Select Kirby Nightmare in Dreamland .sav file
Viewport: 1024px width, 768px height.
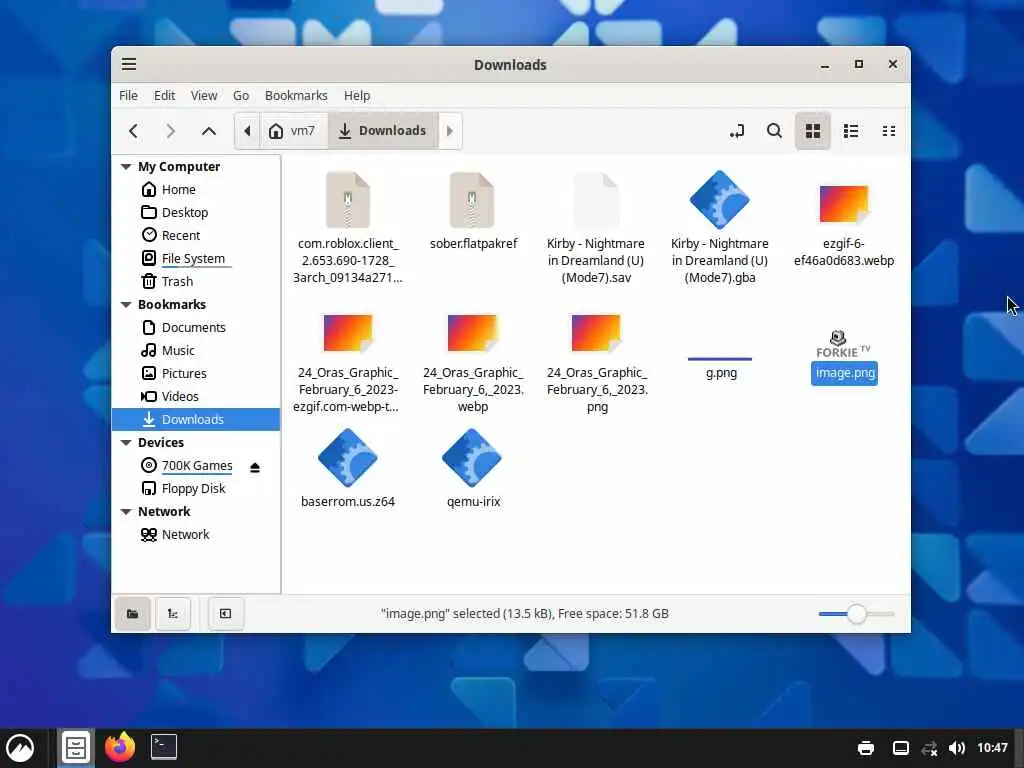596,227
